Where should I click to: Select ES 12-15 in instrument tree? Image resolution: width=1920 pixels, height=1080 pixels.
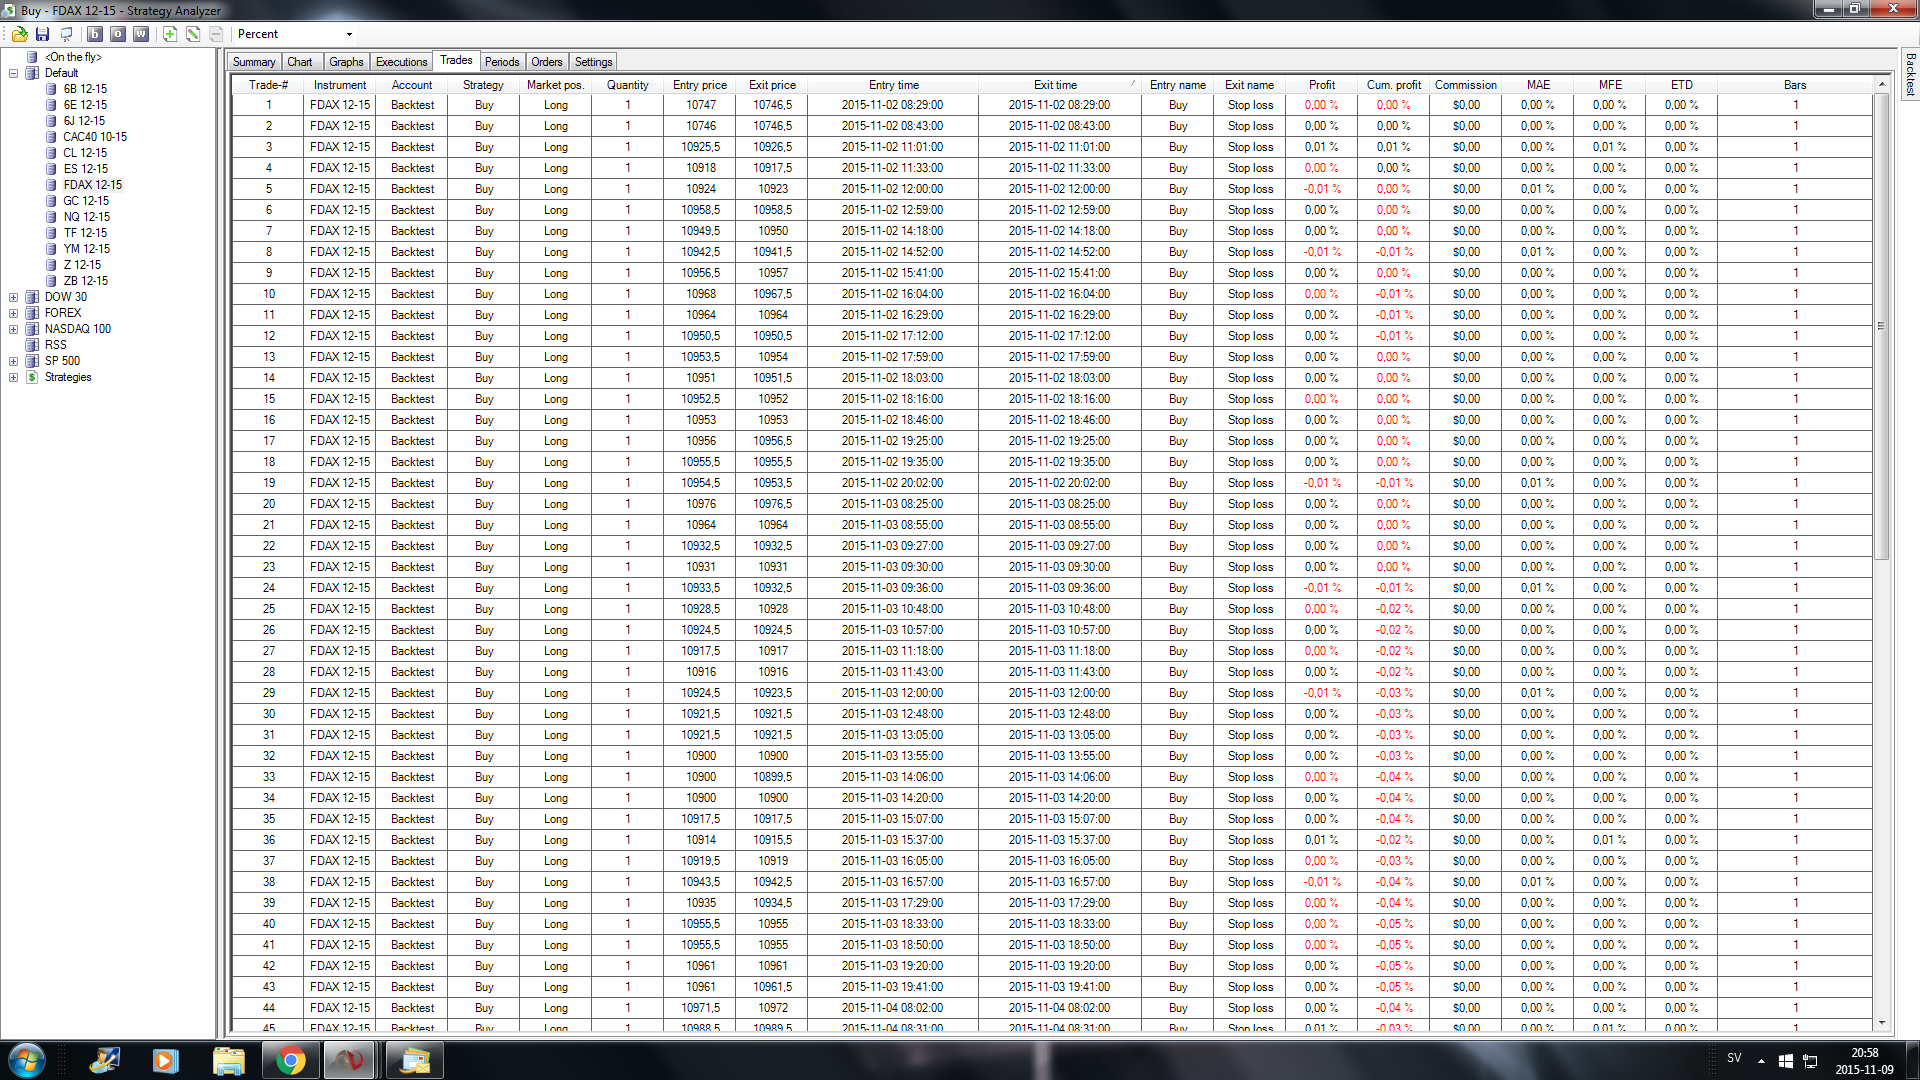pyautogui.click(x=85, y=169)
